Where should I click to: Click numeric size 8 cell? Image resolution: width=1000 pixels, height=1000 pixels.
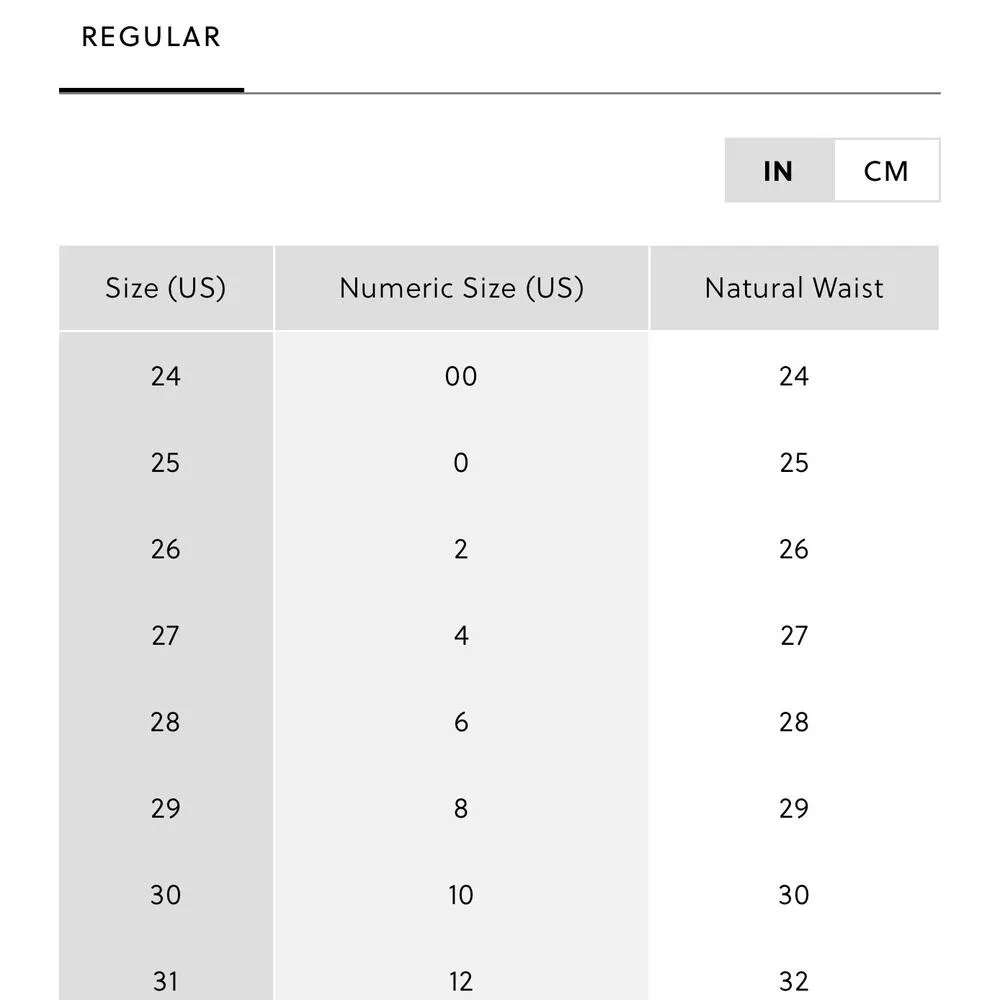click(461, 809)
